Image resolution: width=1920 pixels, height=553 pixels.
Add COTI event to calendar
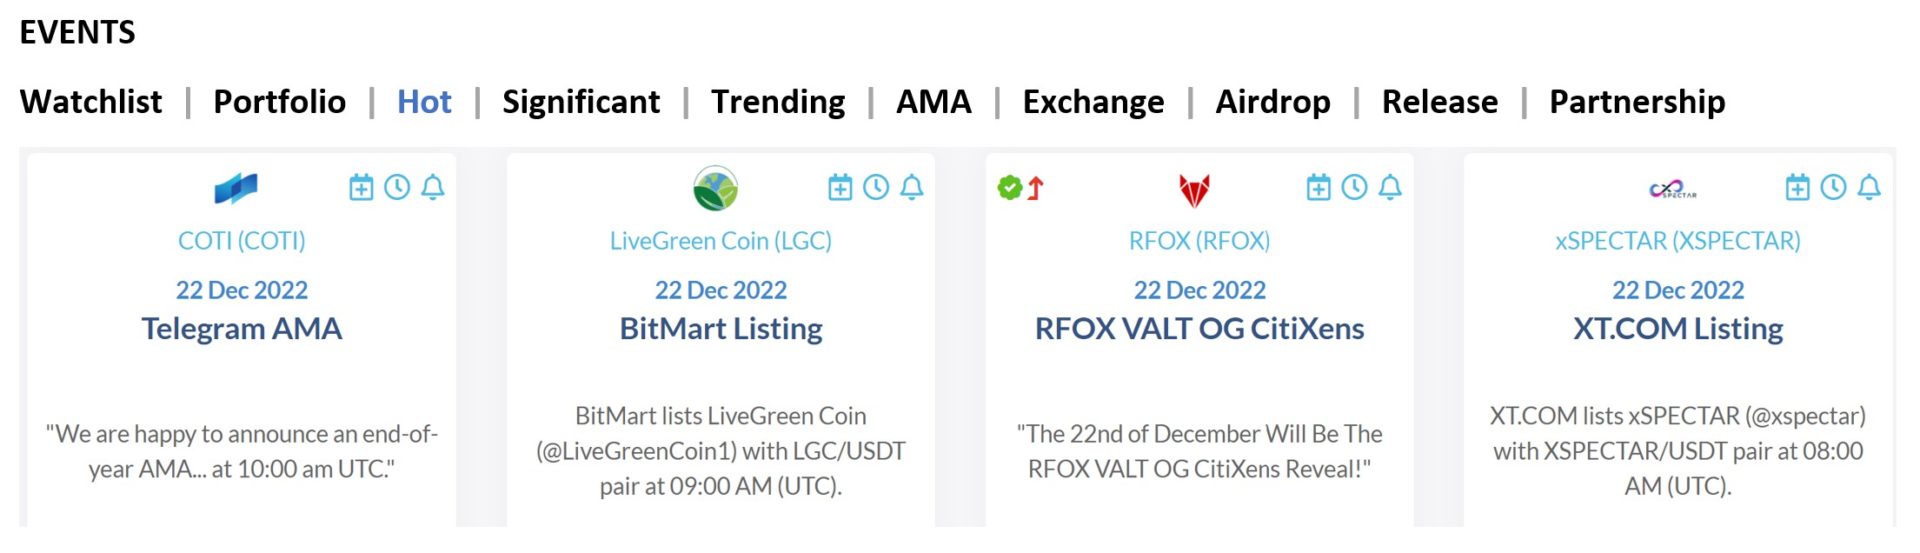[361, 187]
